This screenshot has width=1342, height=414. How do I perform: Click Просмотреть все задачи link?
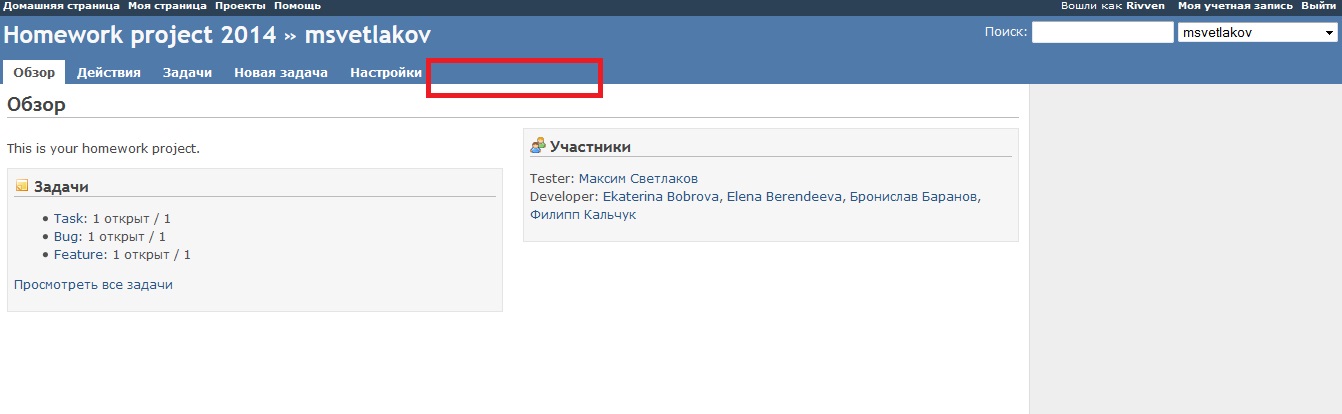pyautogui.click(x=93, y=285)
